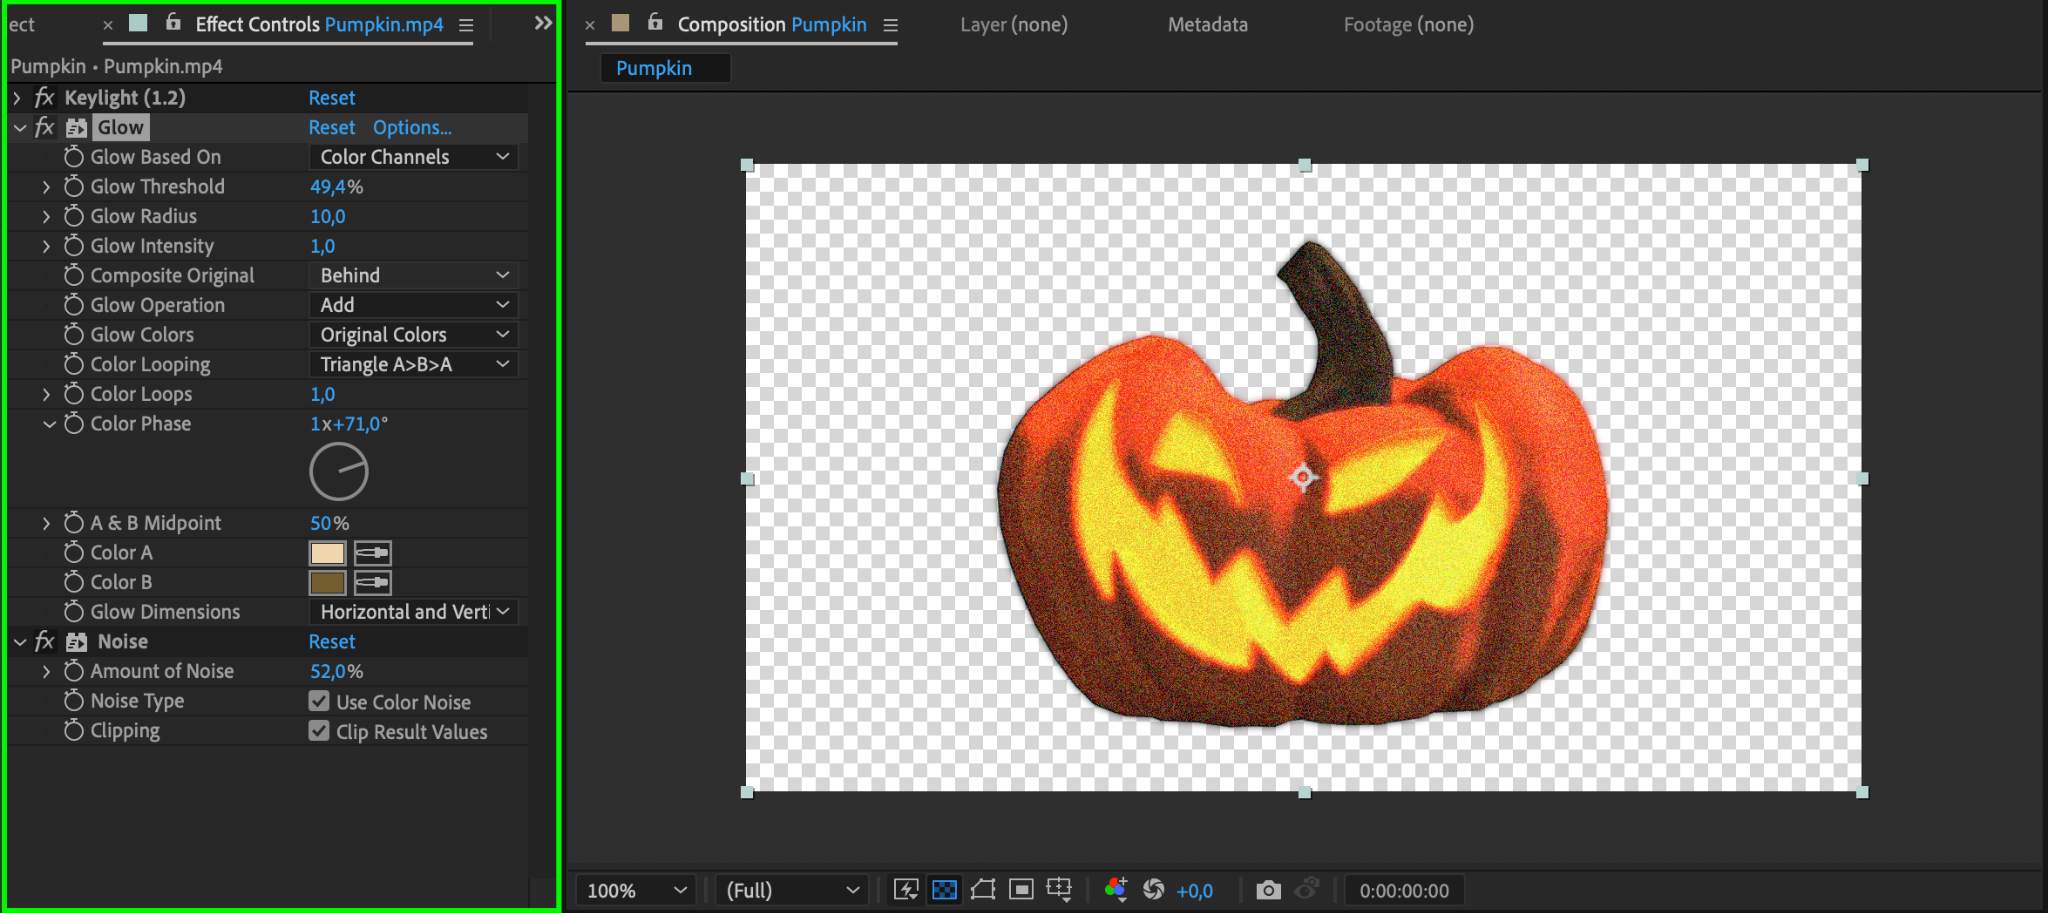The image size is (2048, 913).
Task: Click Reset for the Noise effect
Action: pos(331,641)
